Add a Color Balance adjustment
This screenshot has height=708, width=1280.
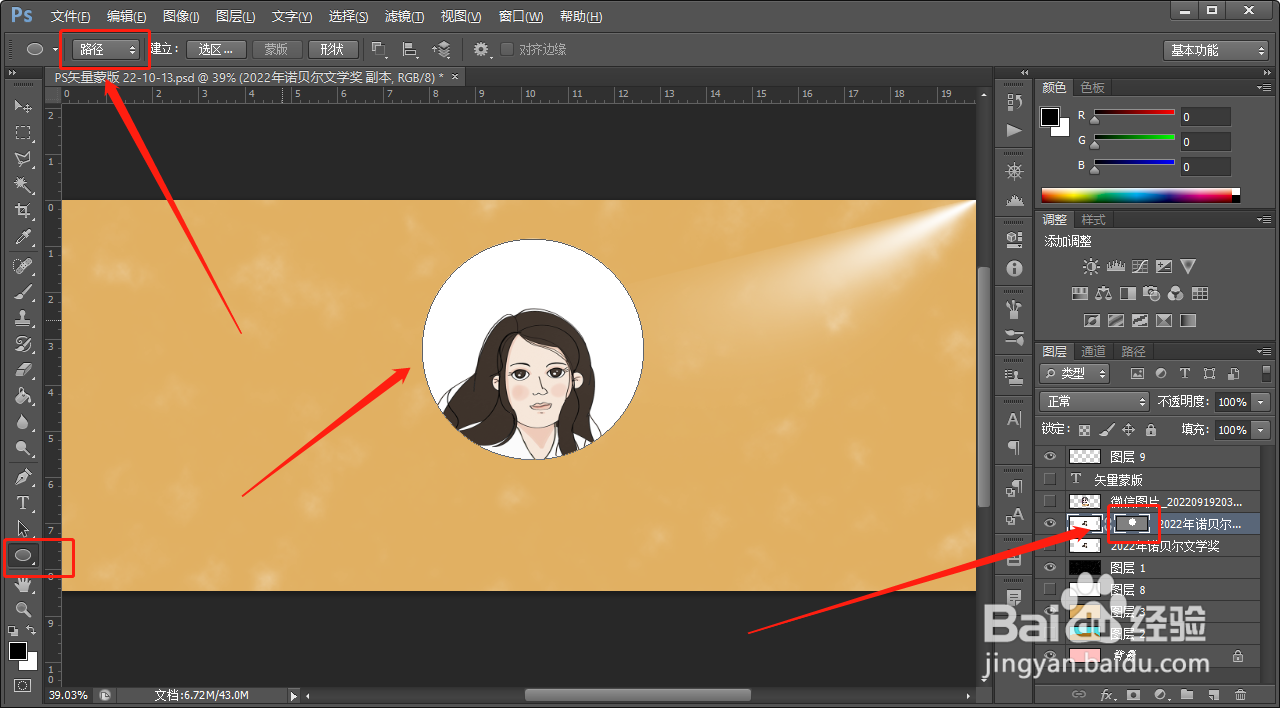1103,294
